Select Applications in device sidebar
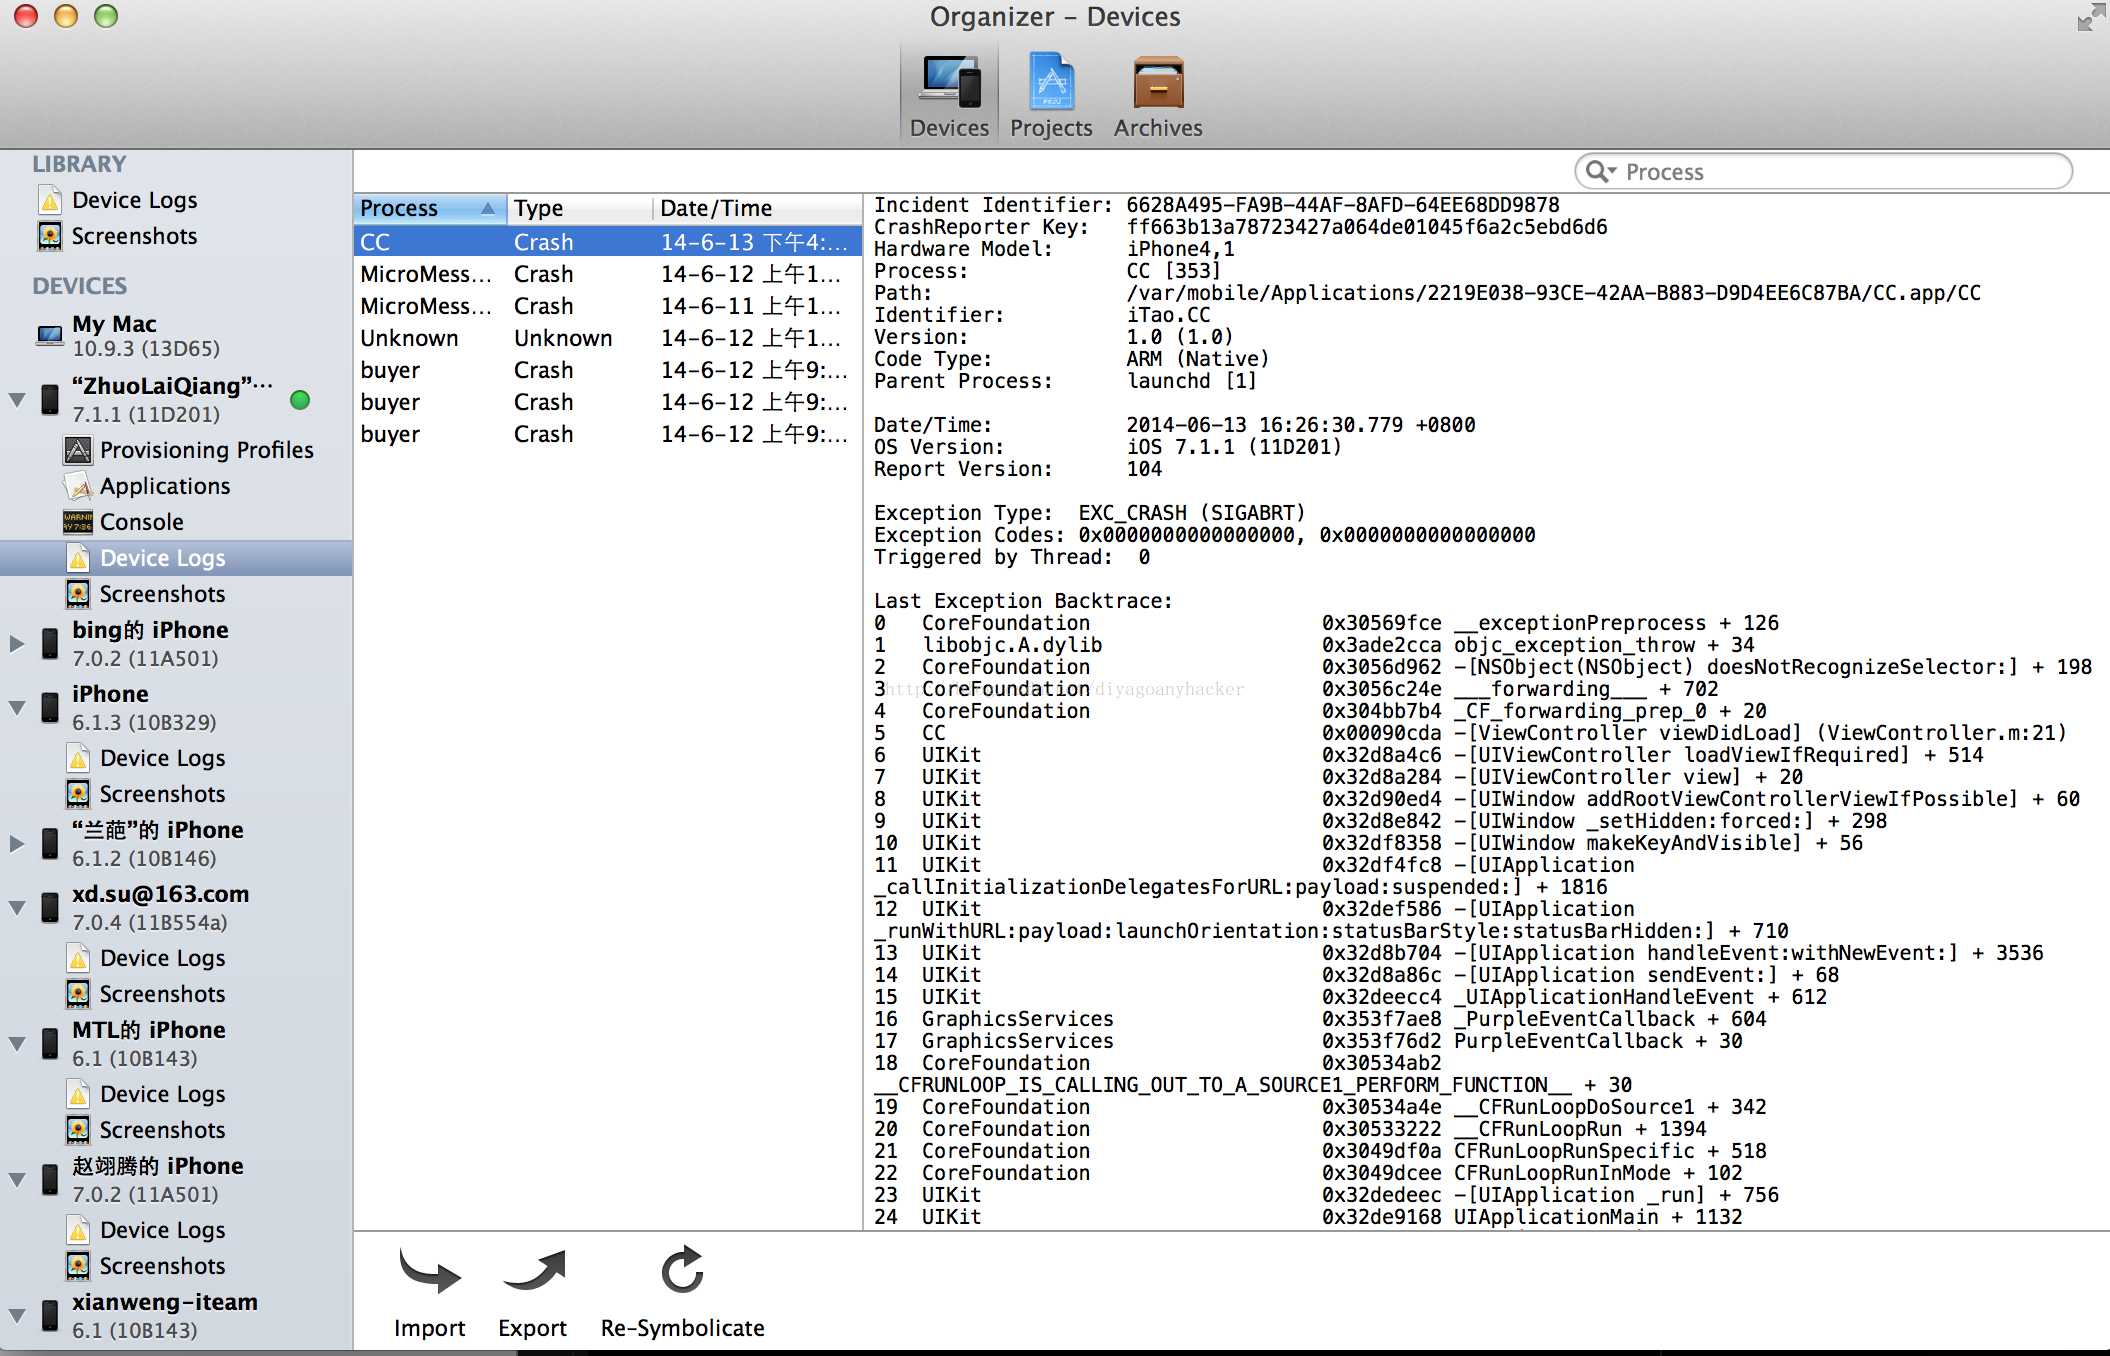 tap(165, 486)
